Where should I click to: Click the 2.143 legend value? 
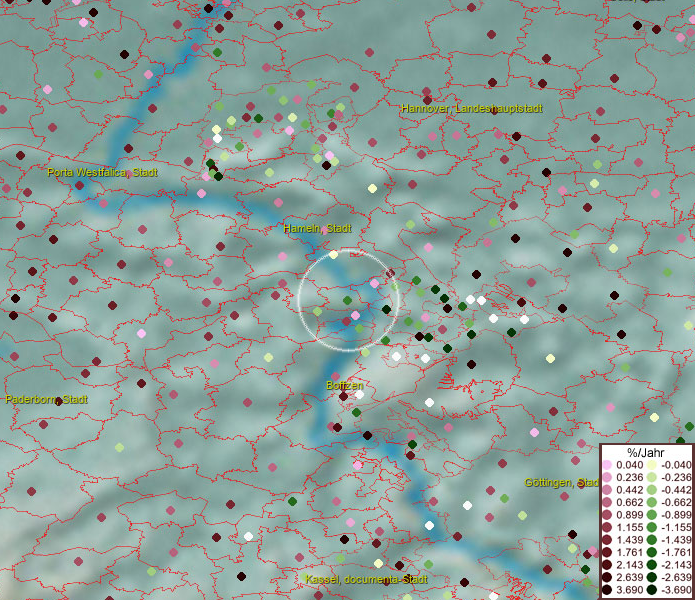[629, 565]
